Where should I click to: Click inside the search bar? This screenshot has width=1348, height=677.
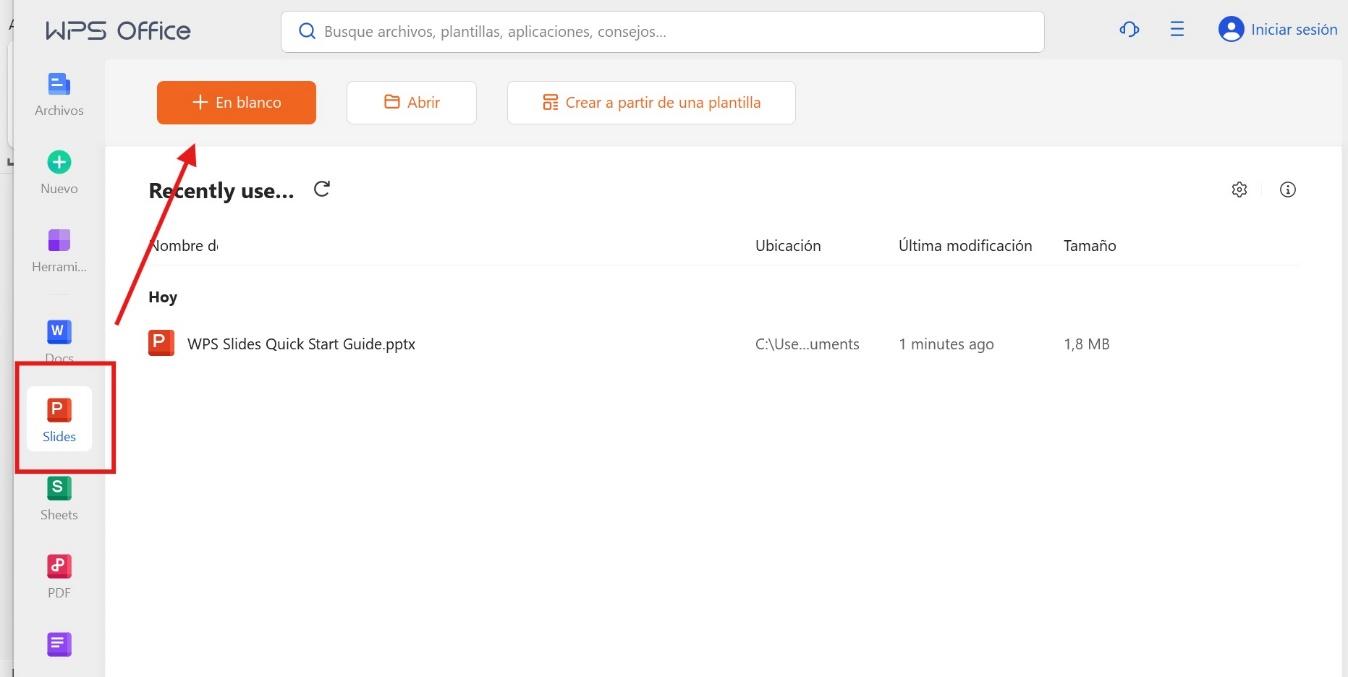coord(663,31)
